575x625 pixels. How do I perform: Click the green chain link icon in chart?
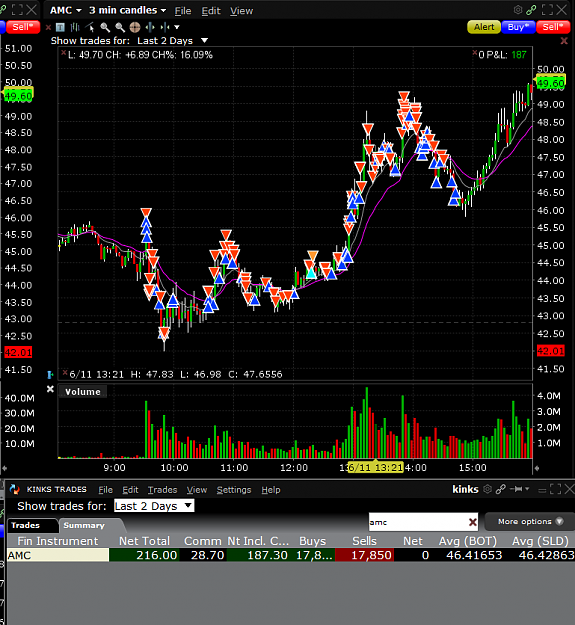531,10
